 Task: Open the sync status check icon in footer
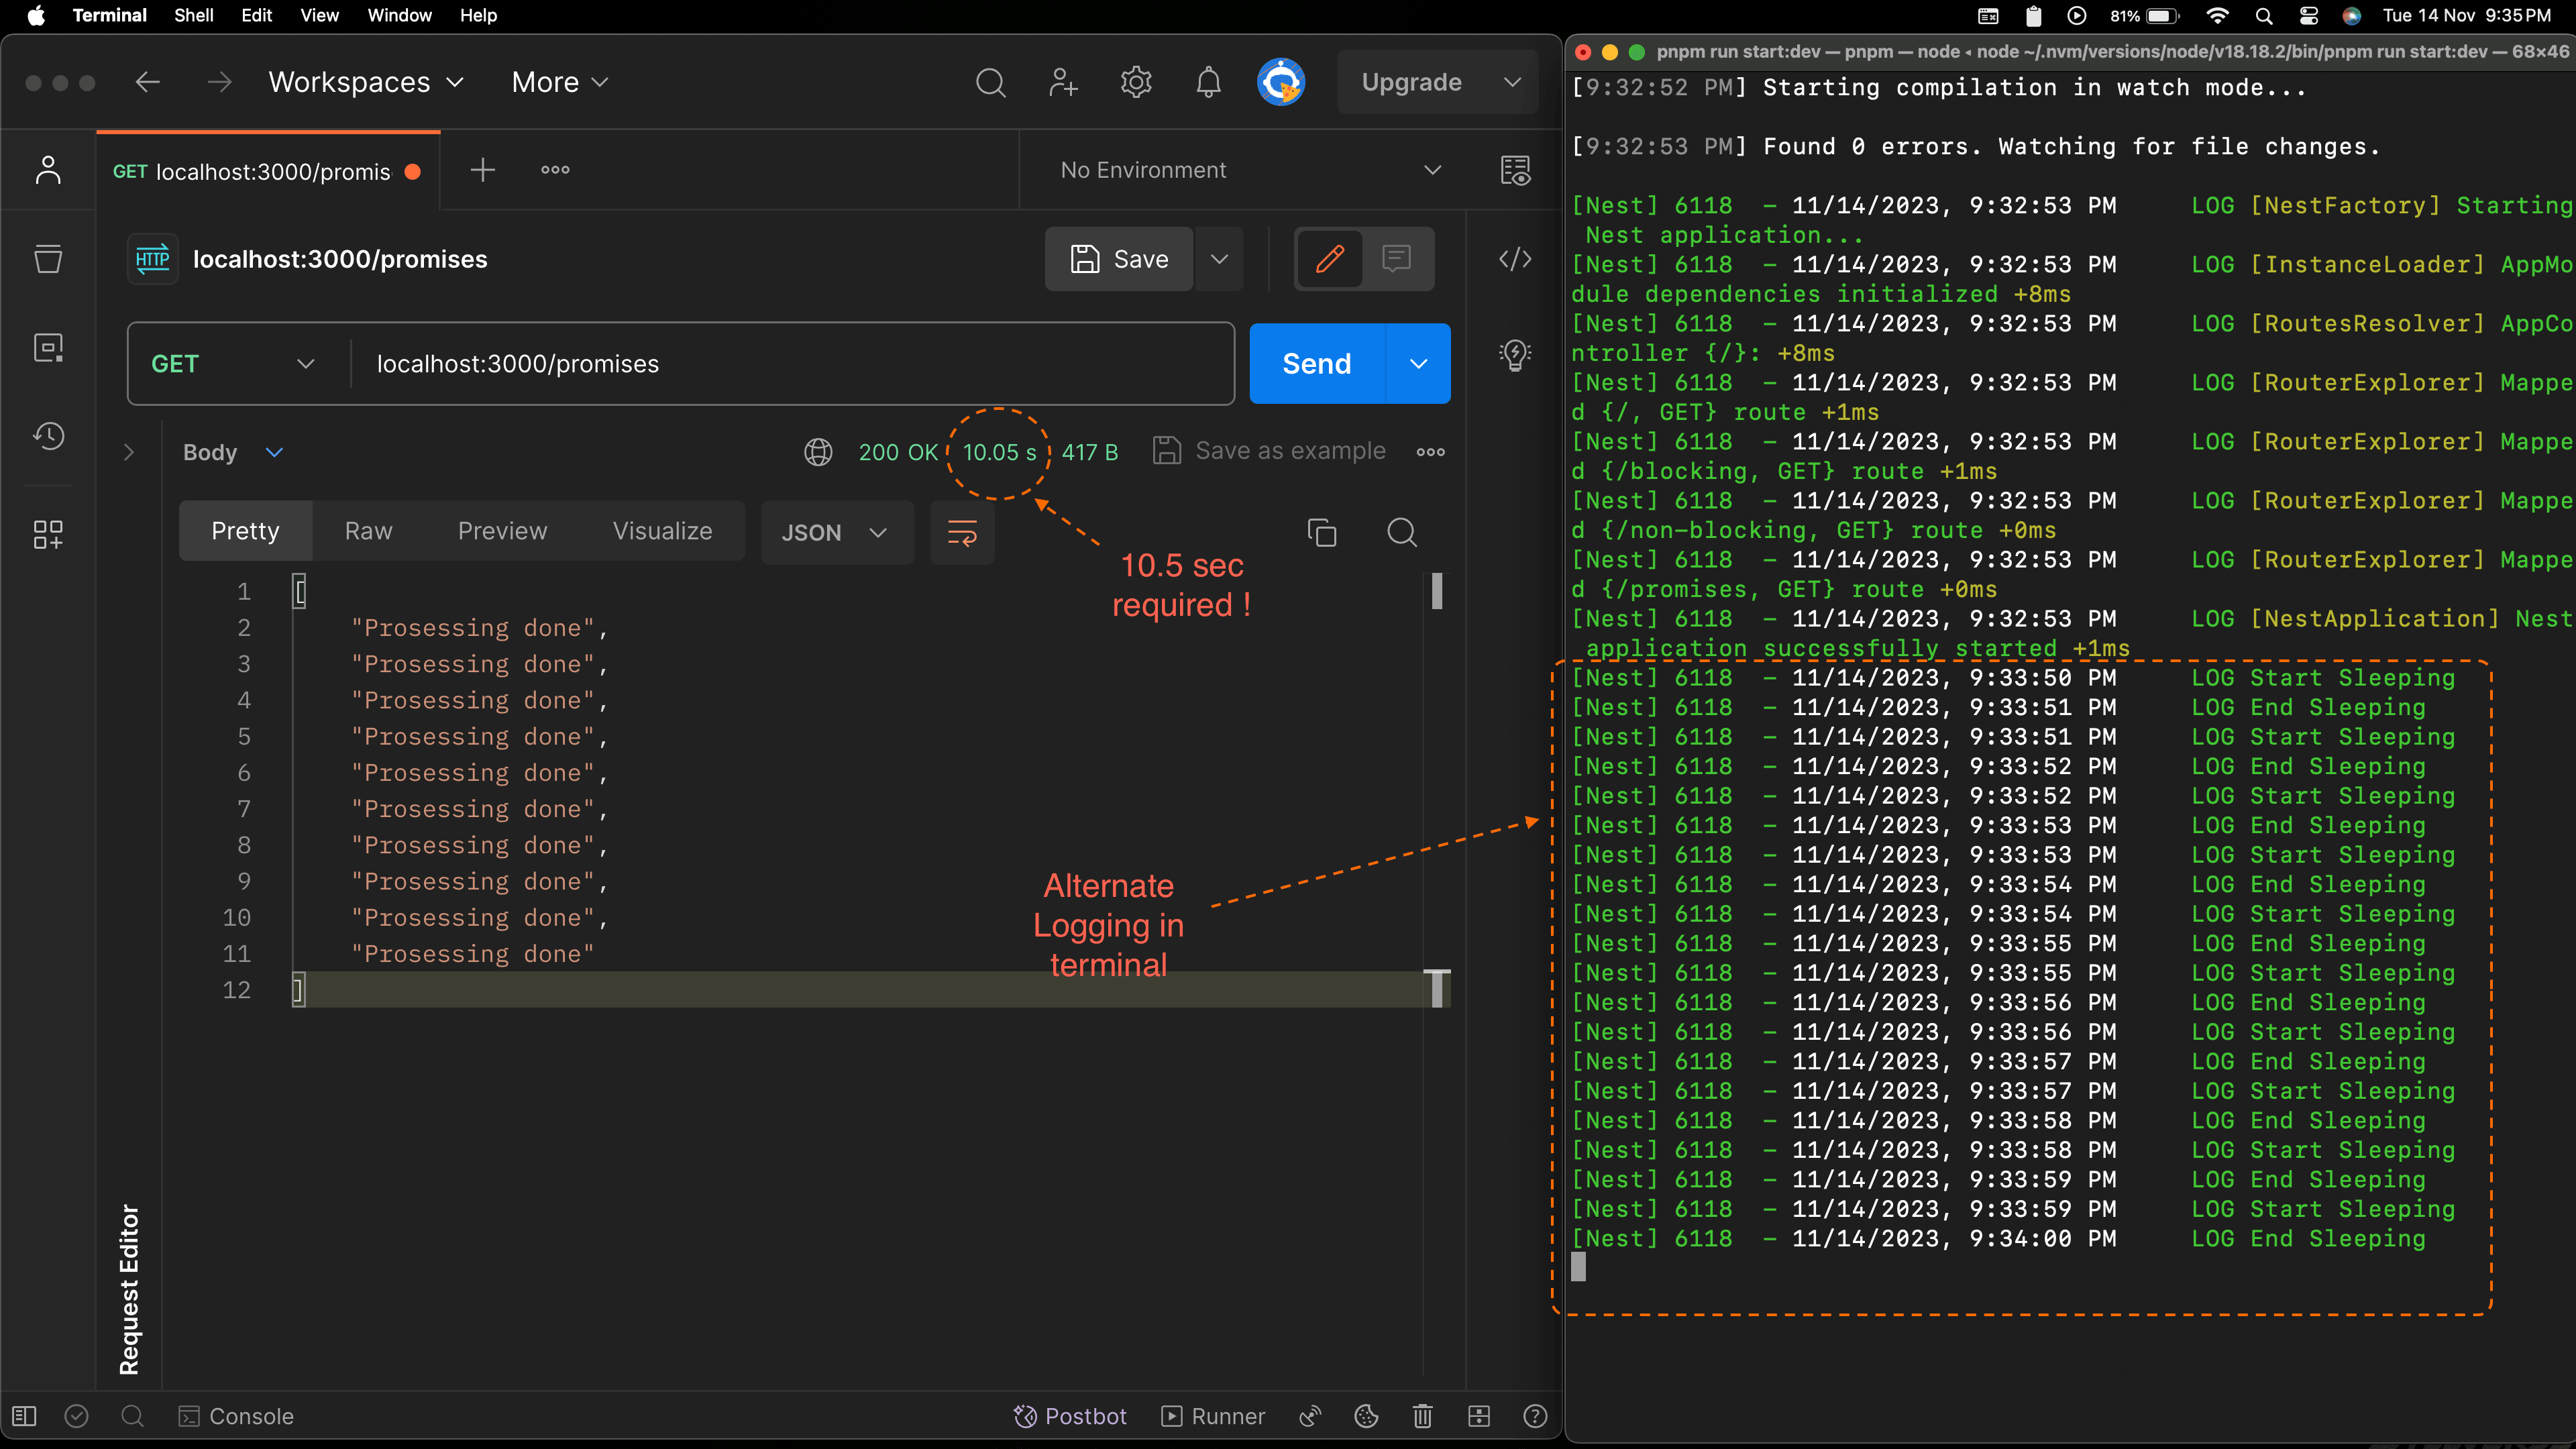(x=77, y=1416)
